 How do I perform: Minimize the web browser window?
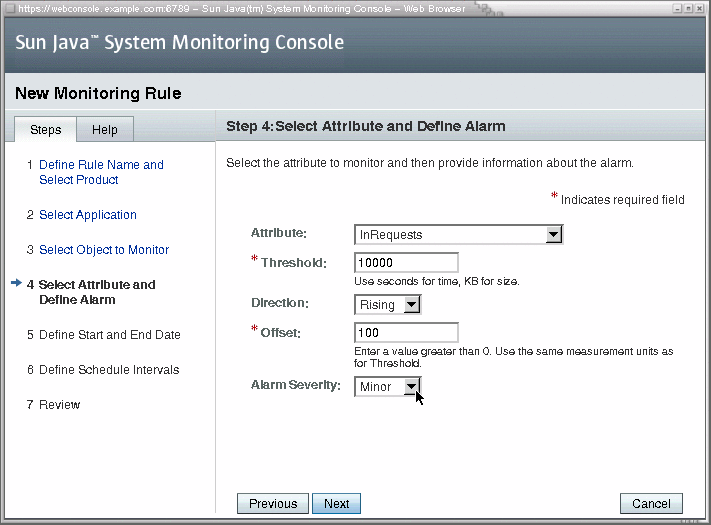677,8
